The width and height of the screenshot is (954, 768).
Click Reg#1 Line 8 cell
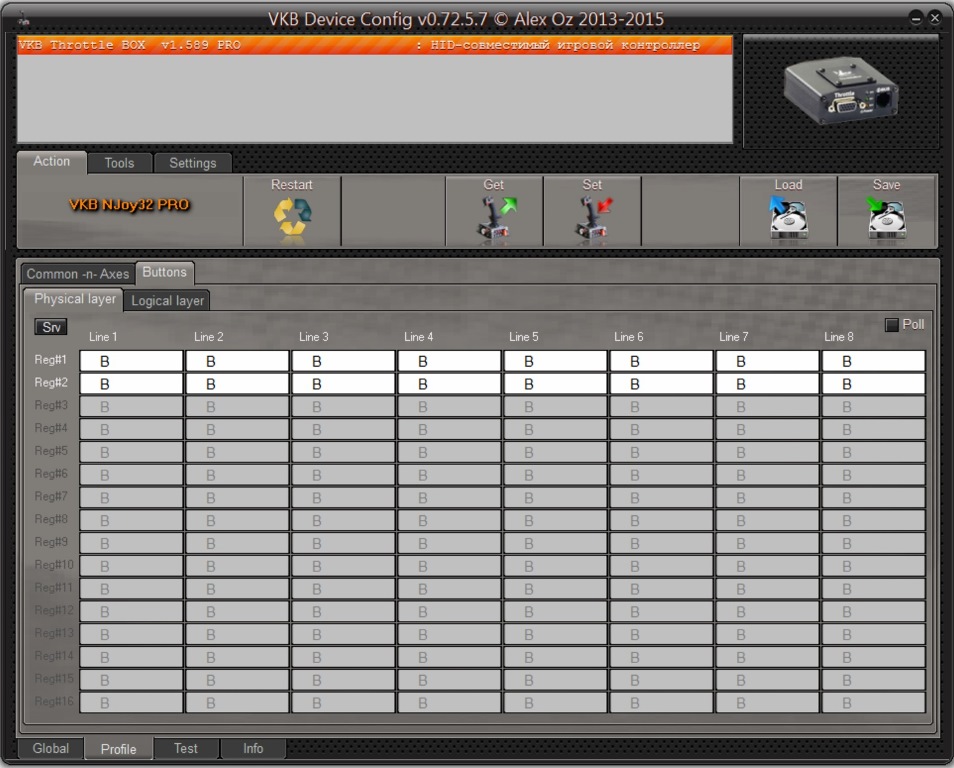[874, 361]
